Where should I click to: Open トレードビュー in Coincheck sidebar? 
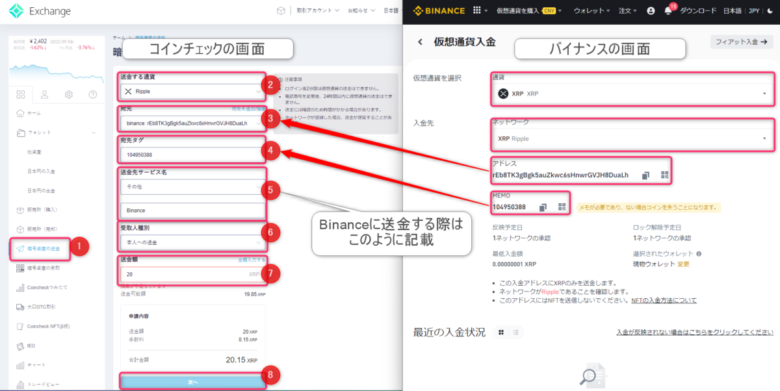coord(38,385)
